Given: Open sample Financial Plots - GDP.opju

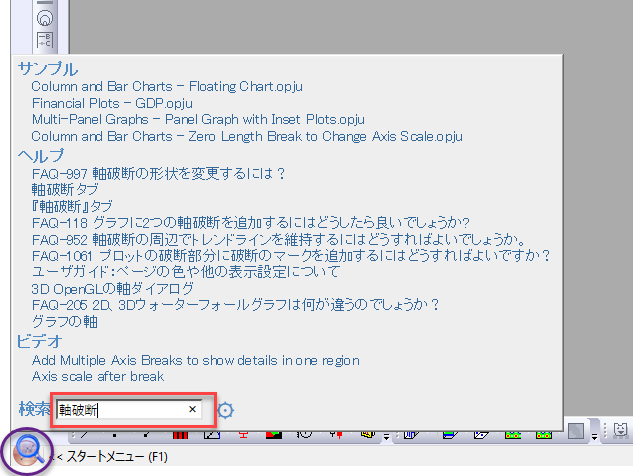Looking at the screenshot, I should [x=112, y=103].
